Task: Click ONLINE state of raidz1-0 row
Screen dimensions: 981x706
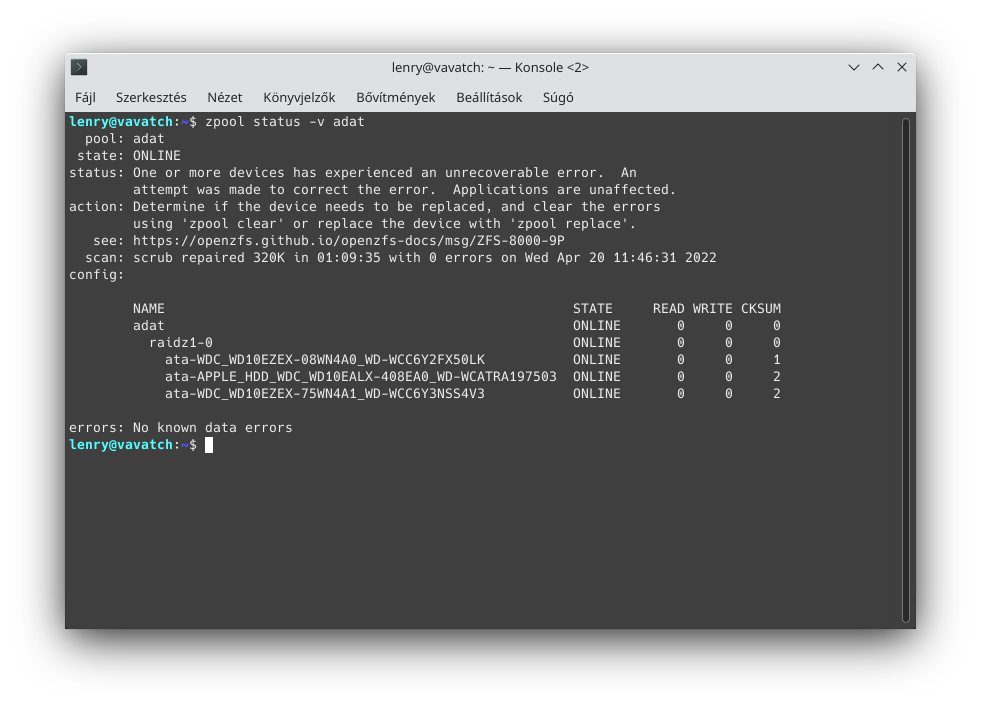Action: (597, 343)
